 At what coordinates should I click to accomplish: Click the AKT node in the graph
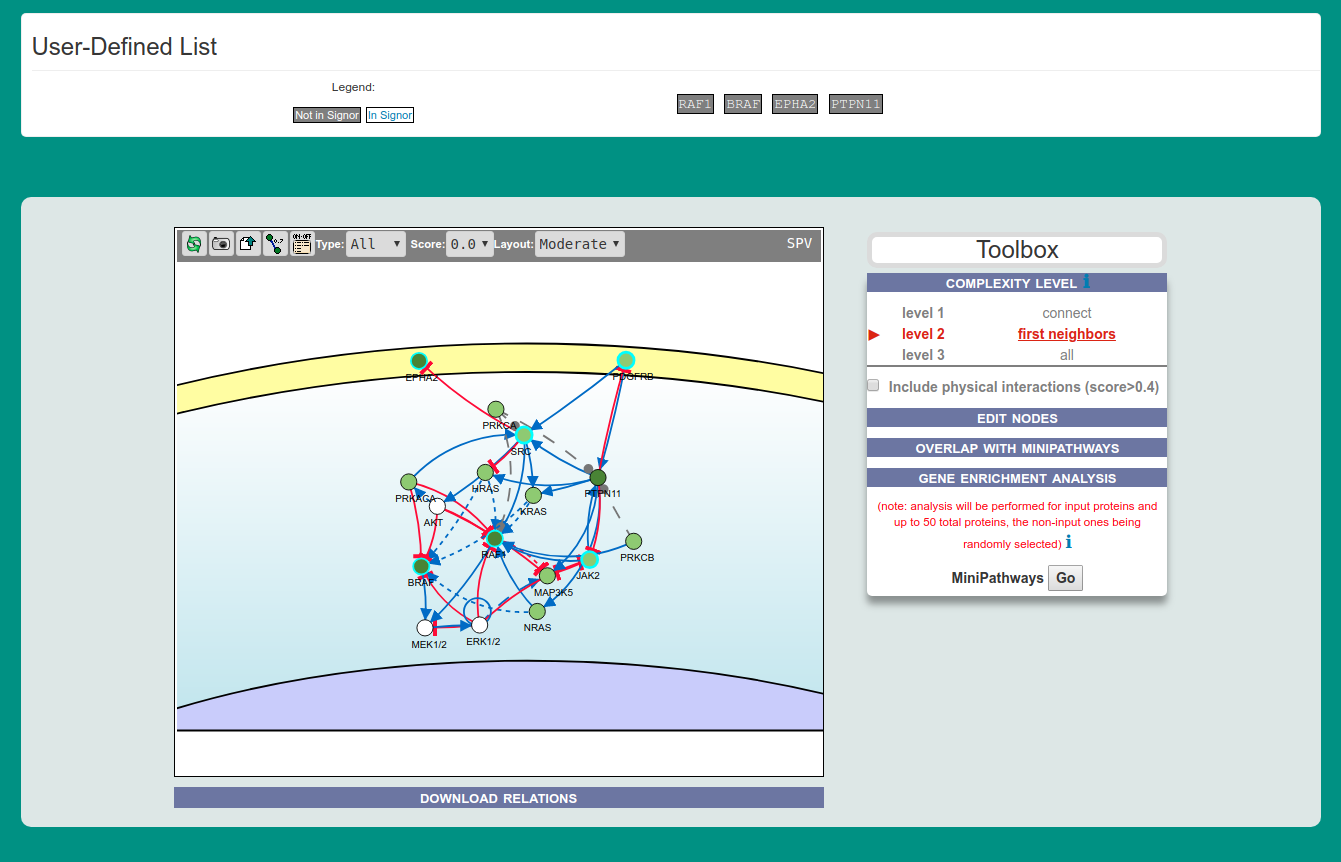437,506
